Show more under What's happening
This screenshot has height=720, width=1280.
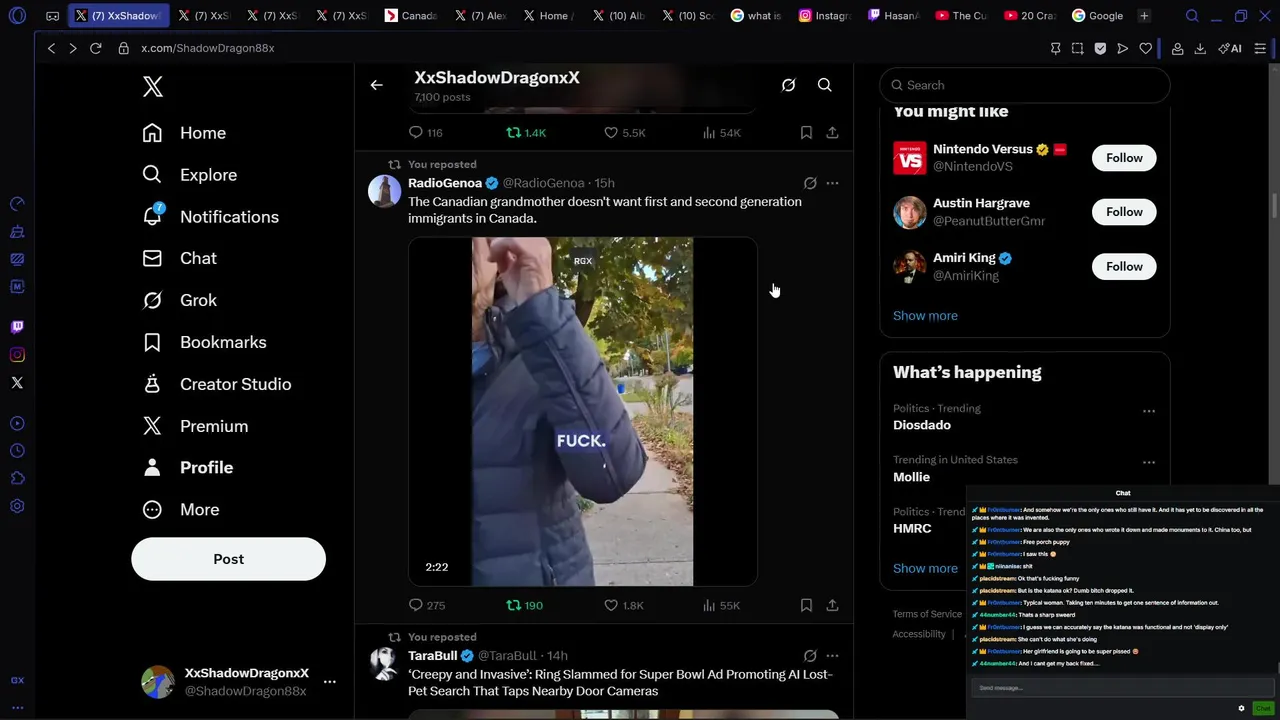coord(925,568)
